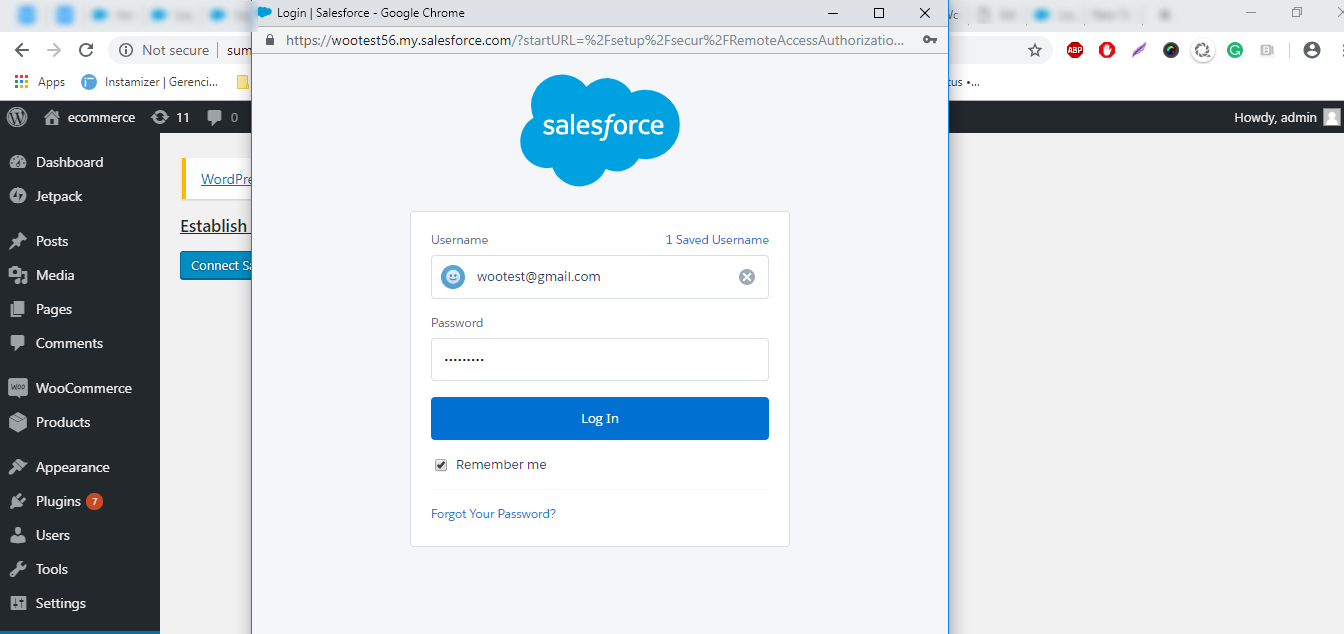1344x634 pixels.
Task: Open the updates indicator showing 11
Action: click(170, 117)
